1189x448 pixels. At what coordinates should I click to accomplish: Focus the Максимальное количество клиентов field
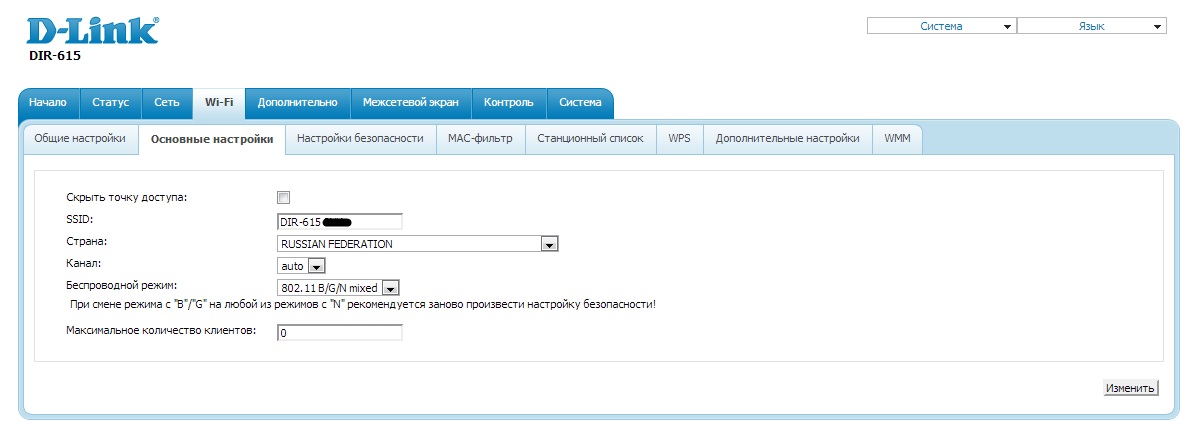[340, 332]
